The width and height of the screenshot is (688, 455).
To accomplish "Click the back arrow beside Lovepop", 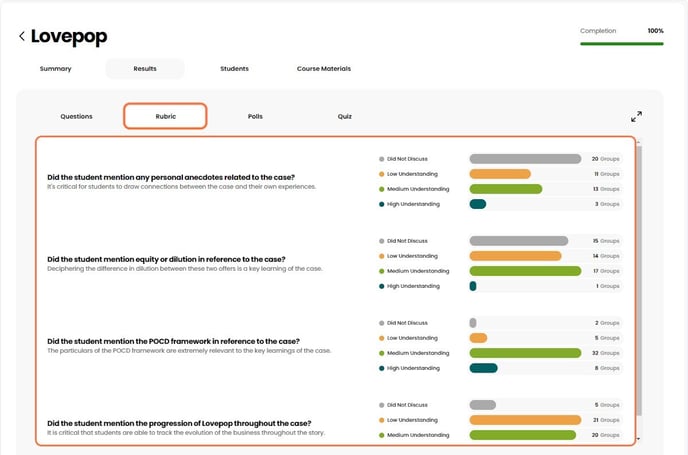I will click(22, 37).
